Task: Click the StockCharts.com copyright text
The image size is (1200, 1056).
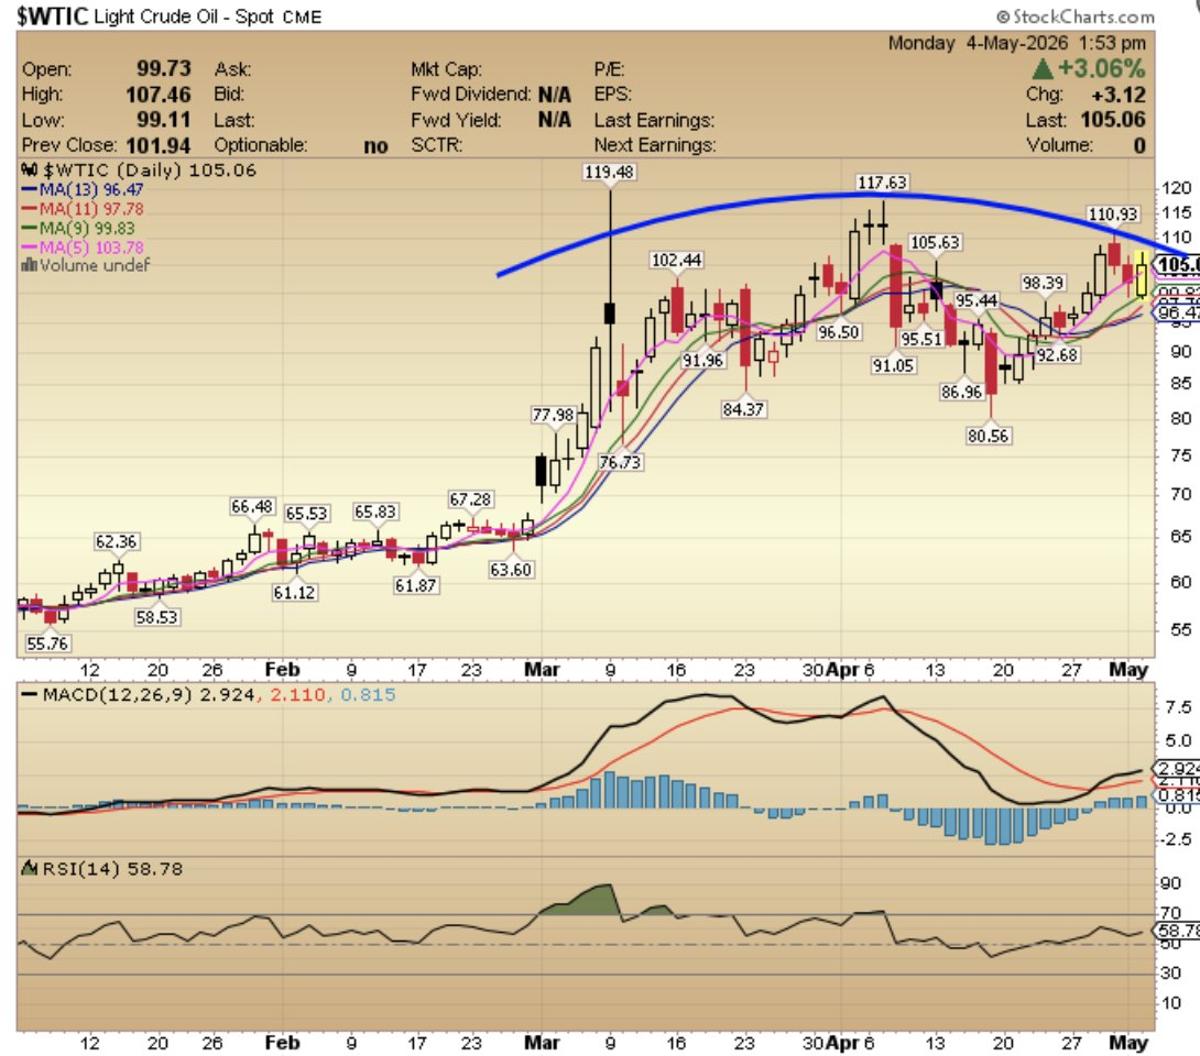Action: (1075, 16)
